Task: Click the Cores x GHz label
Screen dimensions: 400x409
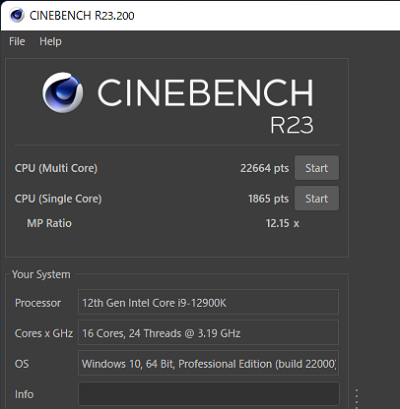Action: (44, 333)
